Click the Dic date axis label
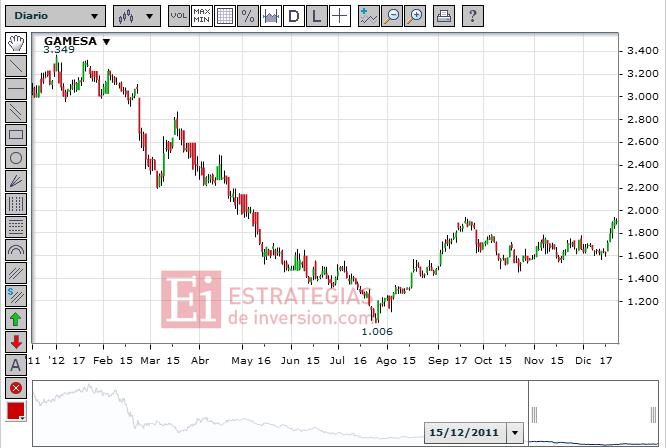The height and width of the screenshot is (448, 667). pyautogui.click(x=583, y=361)
